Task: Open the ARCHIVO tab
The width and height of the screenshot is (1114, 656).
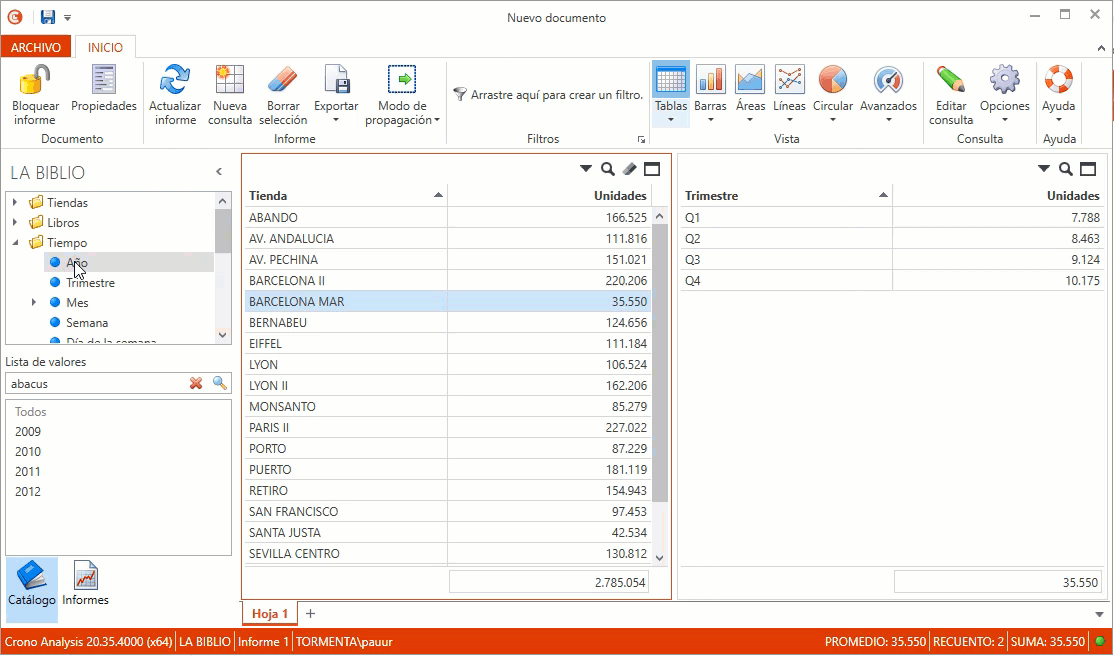Action: coord(36,47)
